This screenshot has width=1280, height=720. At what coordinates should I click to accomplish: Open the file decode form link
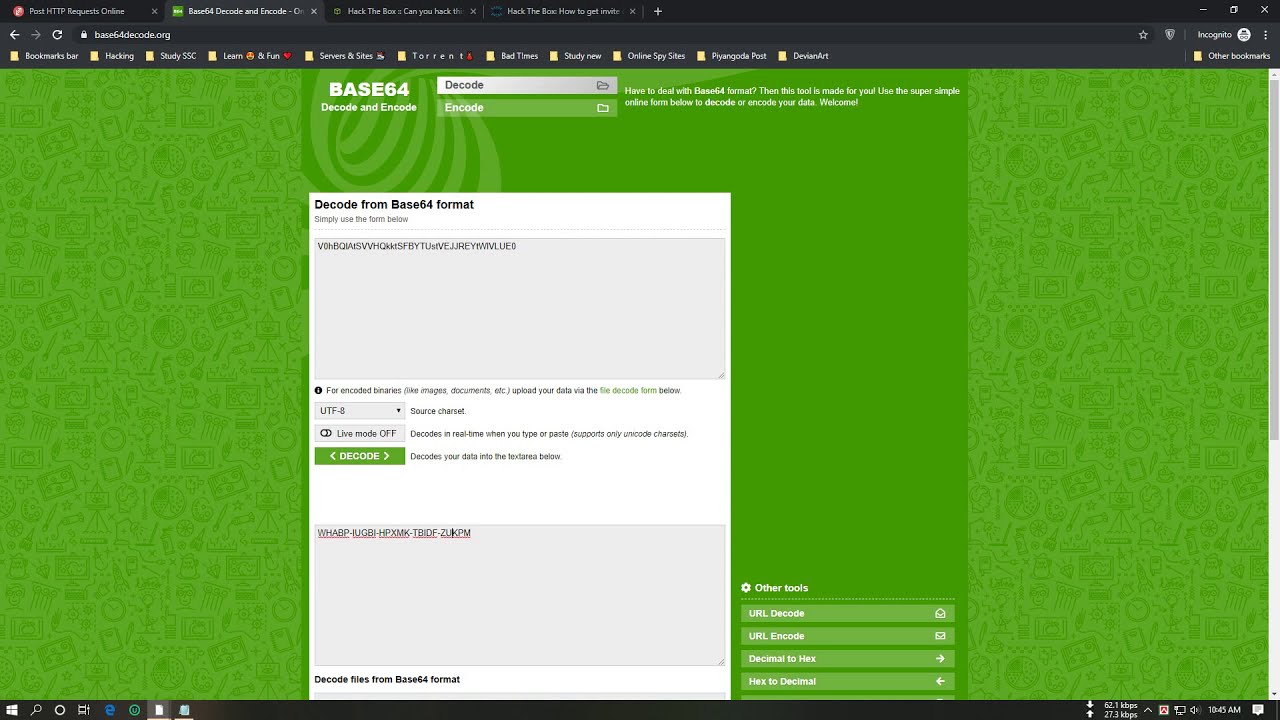(x=628, y=391)
